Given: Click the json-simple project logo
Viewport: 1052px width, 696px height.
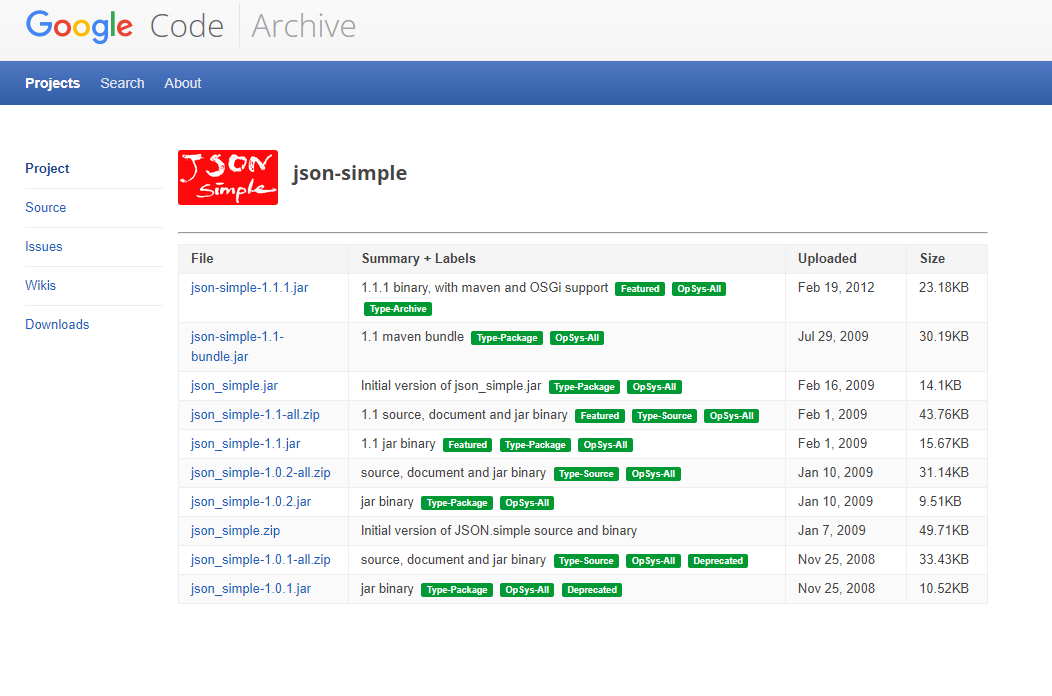Looking at the screenshot, I should click(228, 177).
